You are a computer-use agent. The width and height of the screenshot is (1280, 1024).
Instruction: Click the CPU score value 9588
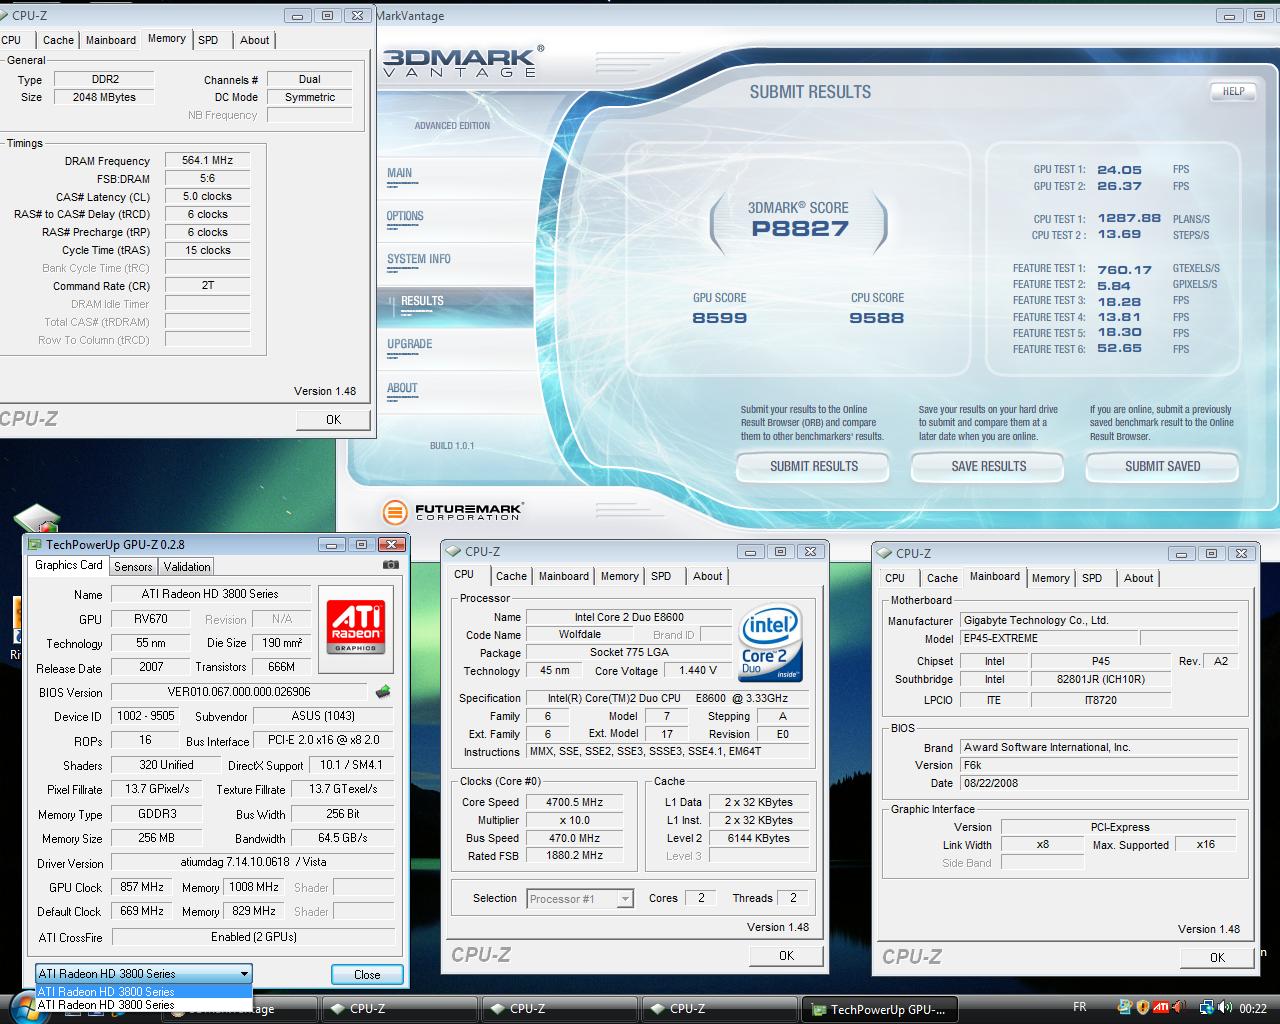[876, 318]
